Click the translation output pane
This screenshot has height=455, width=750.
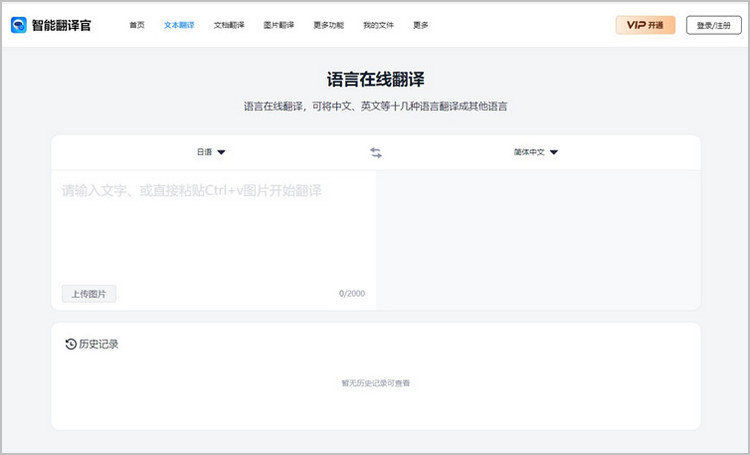(538, 240)
